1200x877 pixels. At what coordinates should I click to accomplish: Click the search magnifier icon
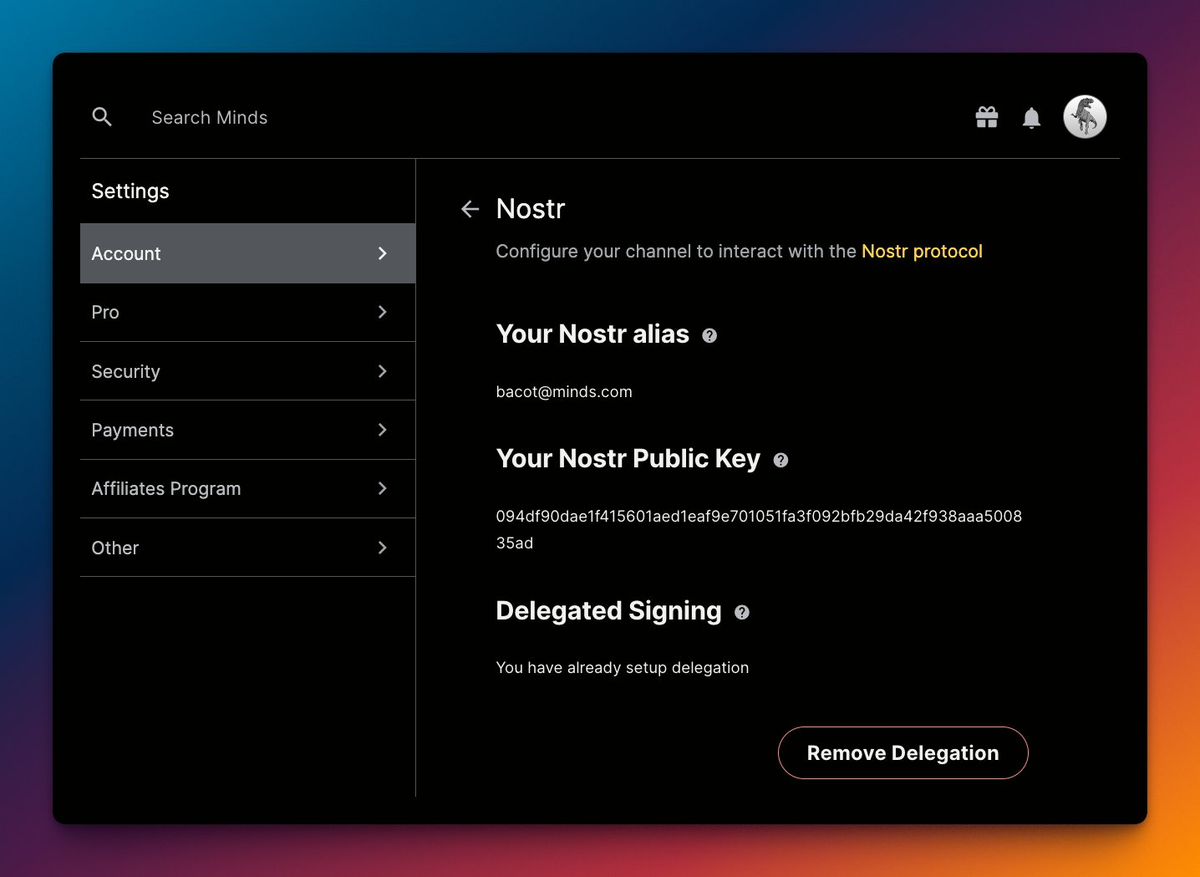[x=101, y=117]
